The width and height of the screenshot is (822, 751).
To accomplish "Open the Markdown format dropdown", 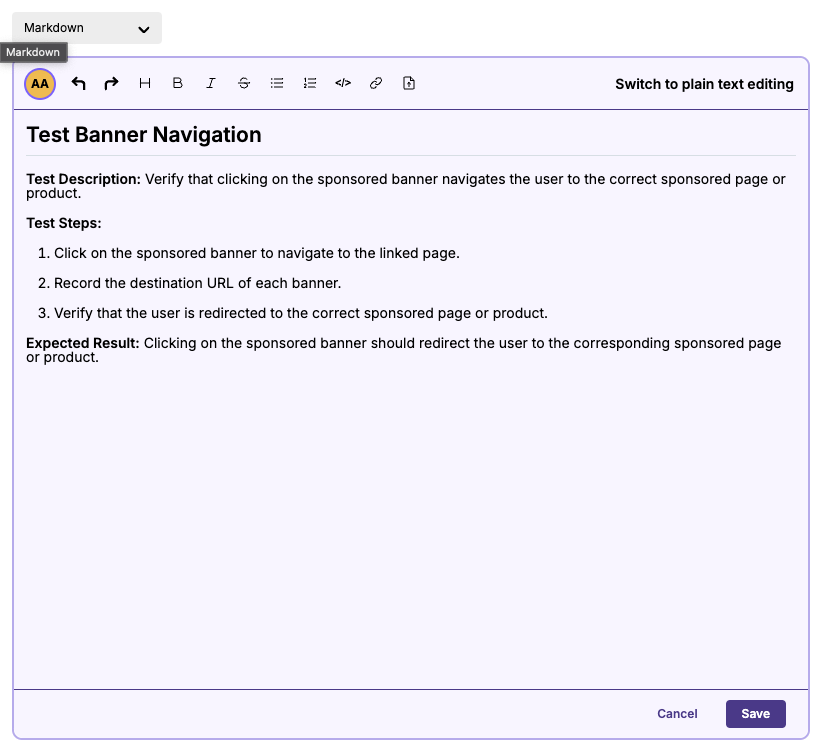I will (x=87, y=28).
